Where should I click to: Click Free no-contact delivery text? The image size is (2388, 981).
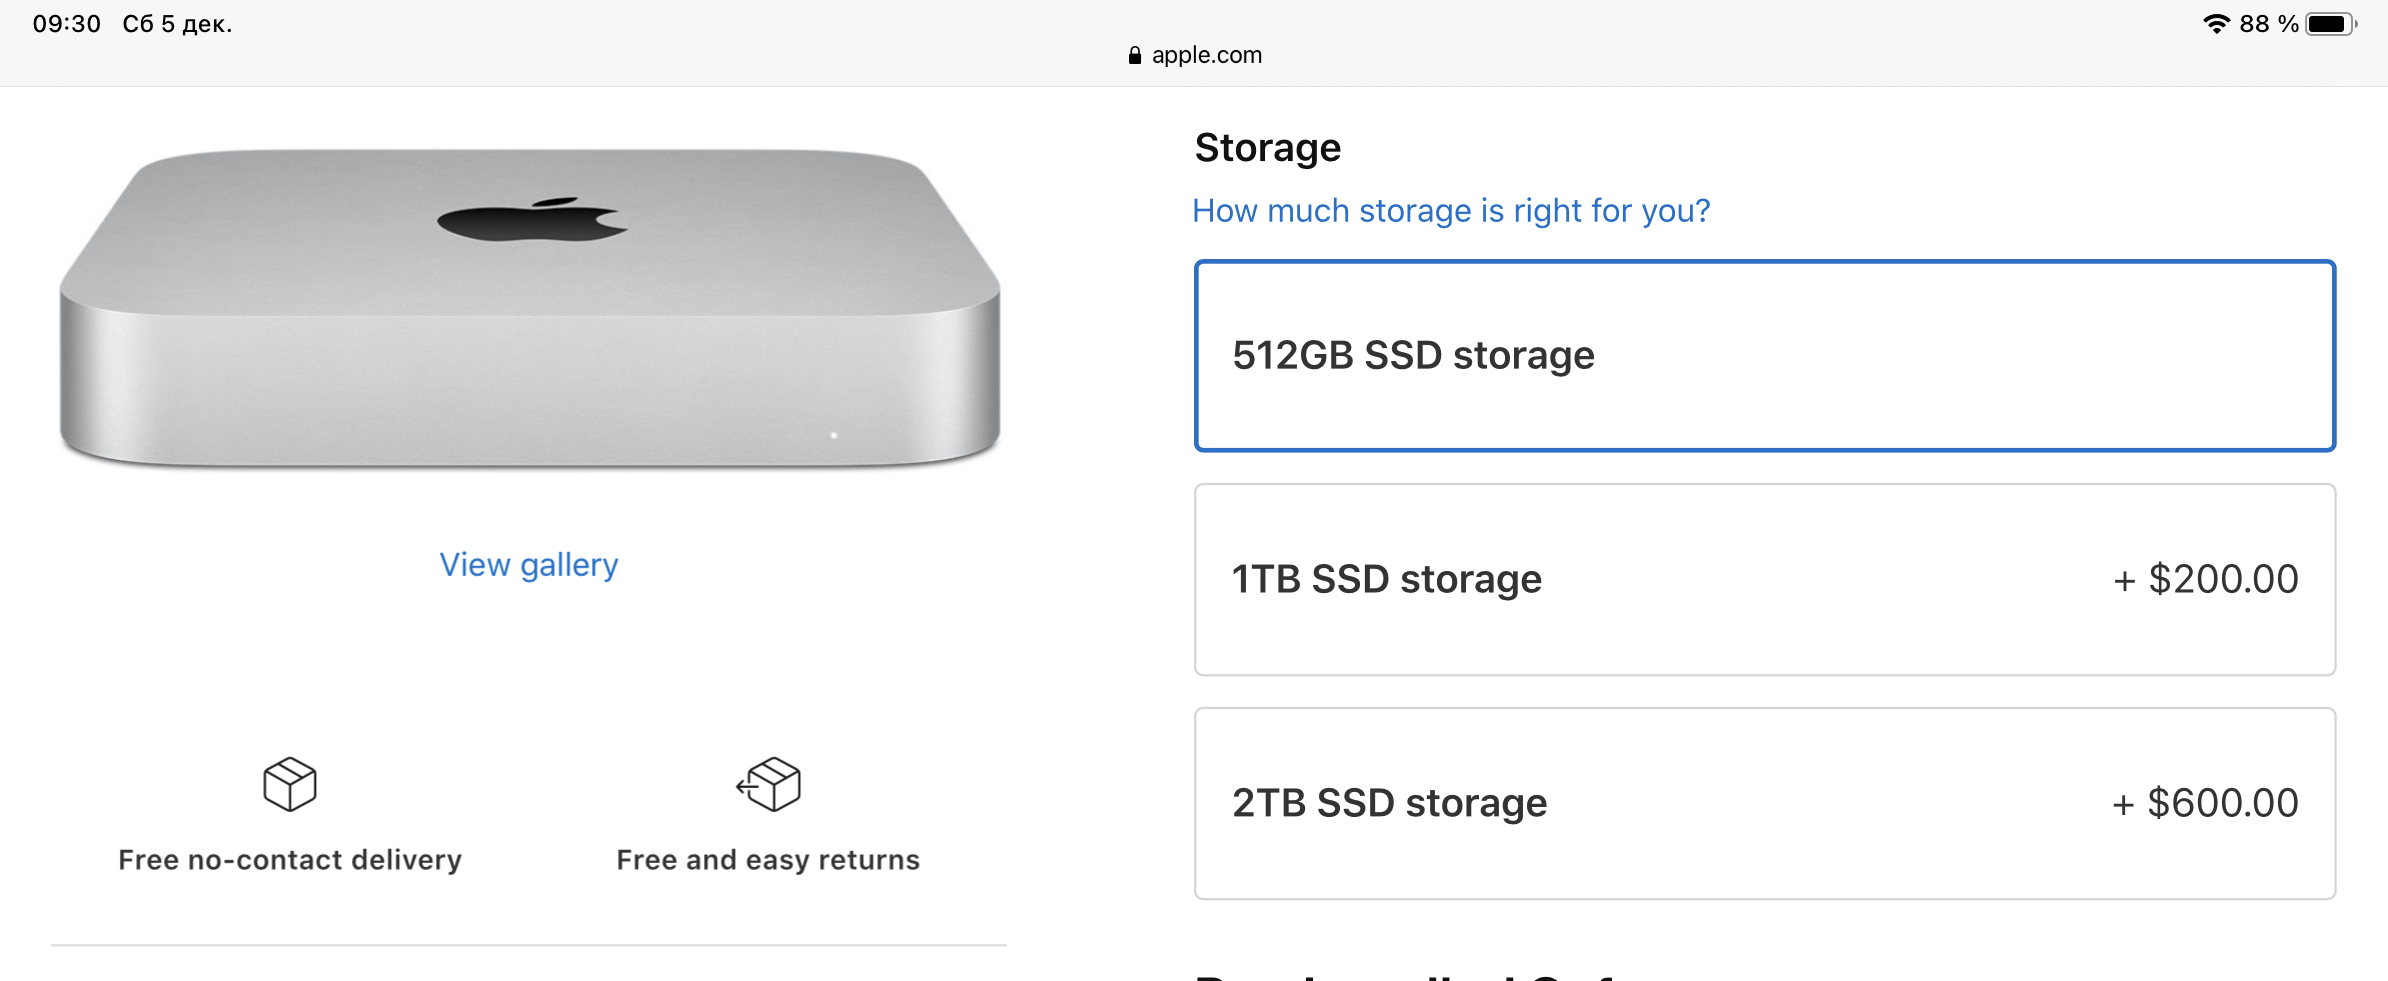click(x=290, y=860)
